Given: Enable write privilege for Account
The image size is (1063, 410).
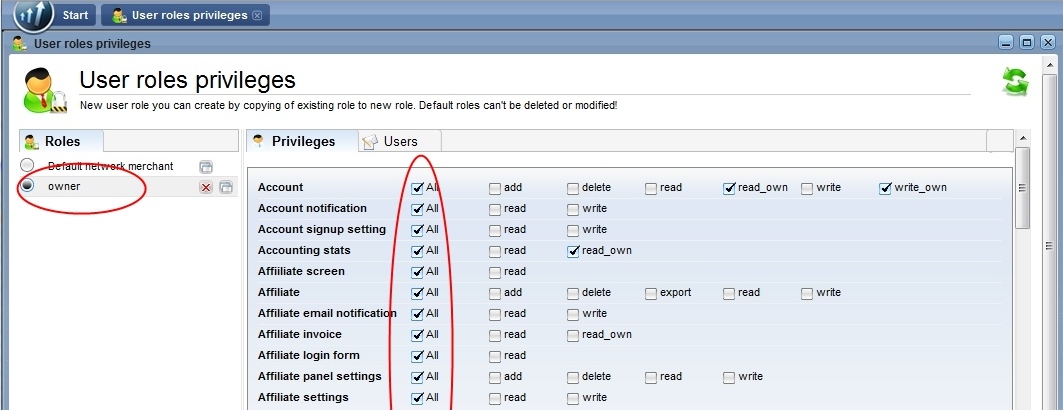Looking at the screenshot, I should 807,188.
